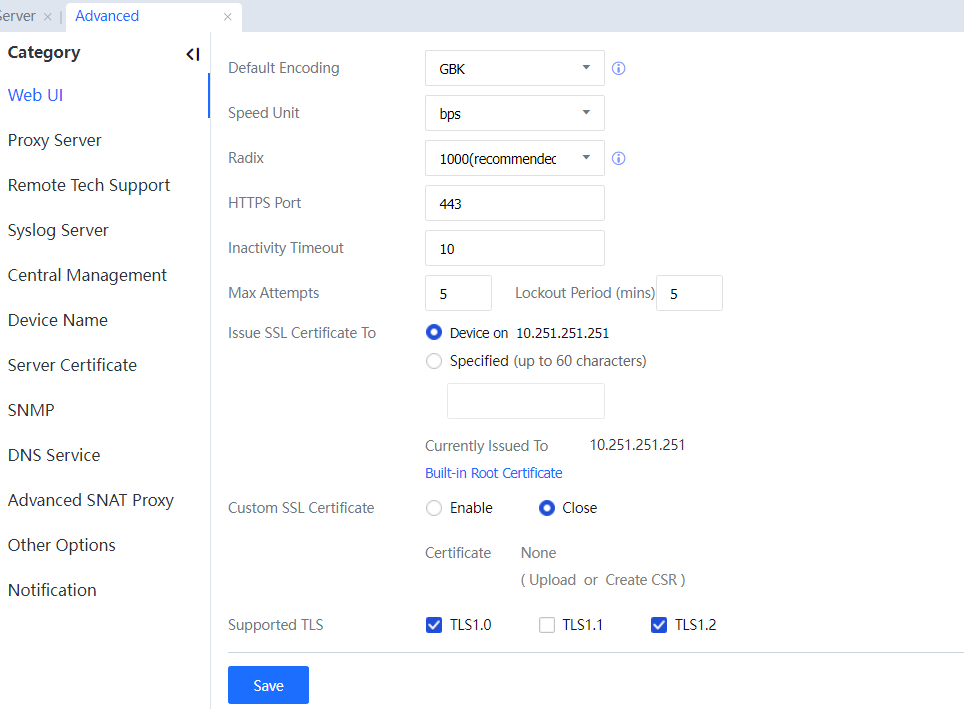964x709 pixels.
Task: Toggle the TLS1.2 checkbox
Action: click(x=659, y=625)
